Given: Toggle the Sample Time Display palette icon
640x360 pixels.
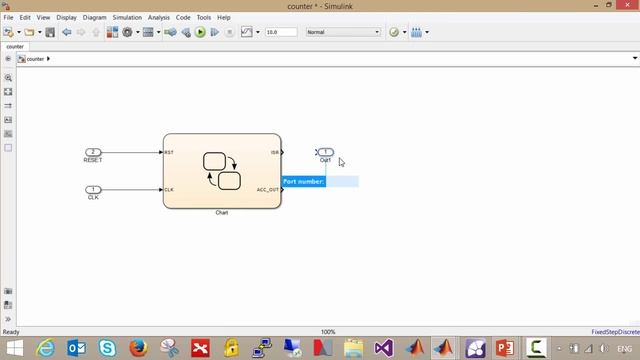Looking at the screenshot, I should tap(8, 106).
